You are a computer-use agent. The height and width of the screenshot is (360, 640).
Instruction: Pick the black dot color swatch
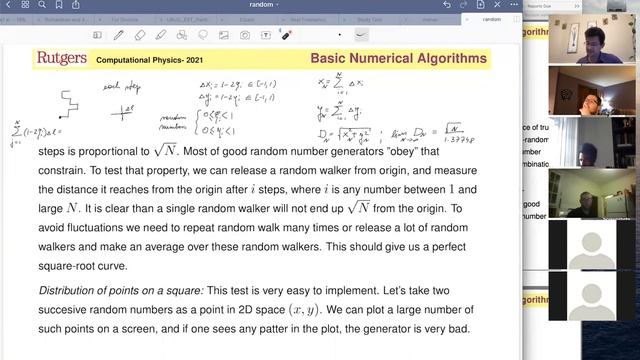pyautogui.click(x=340, y=35)
